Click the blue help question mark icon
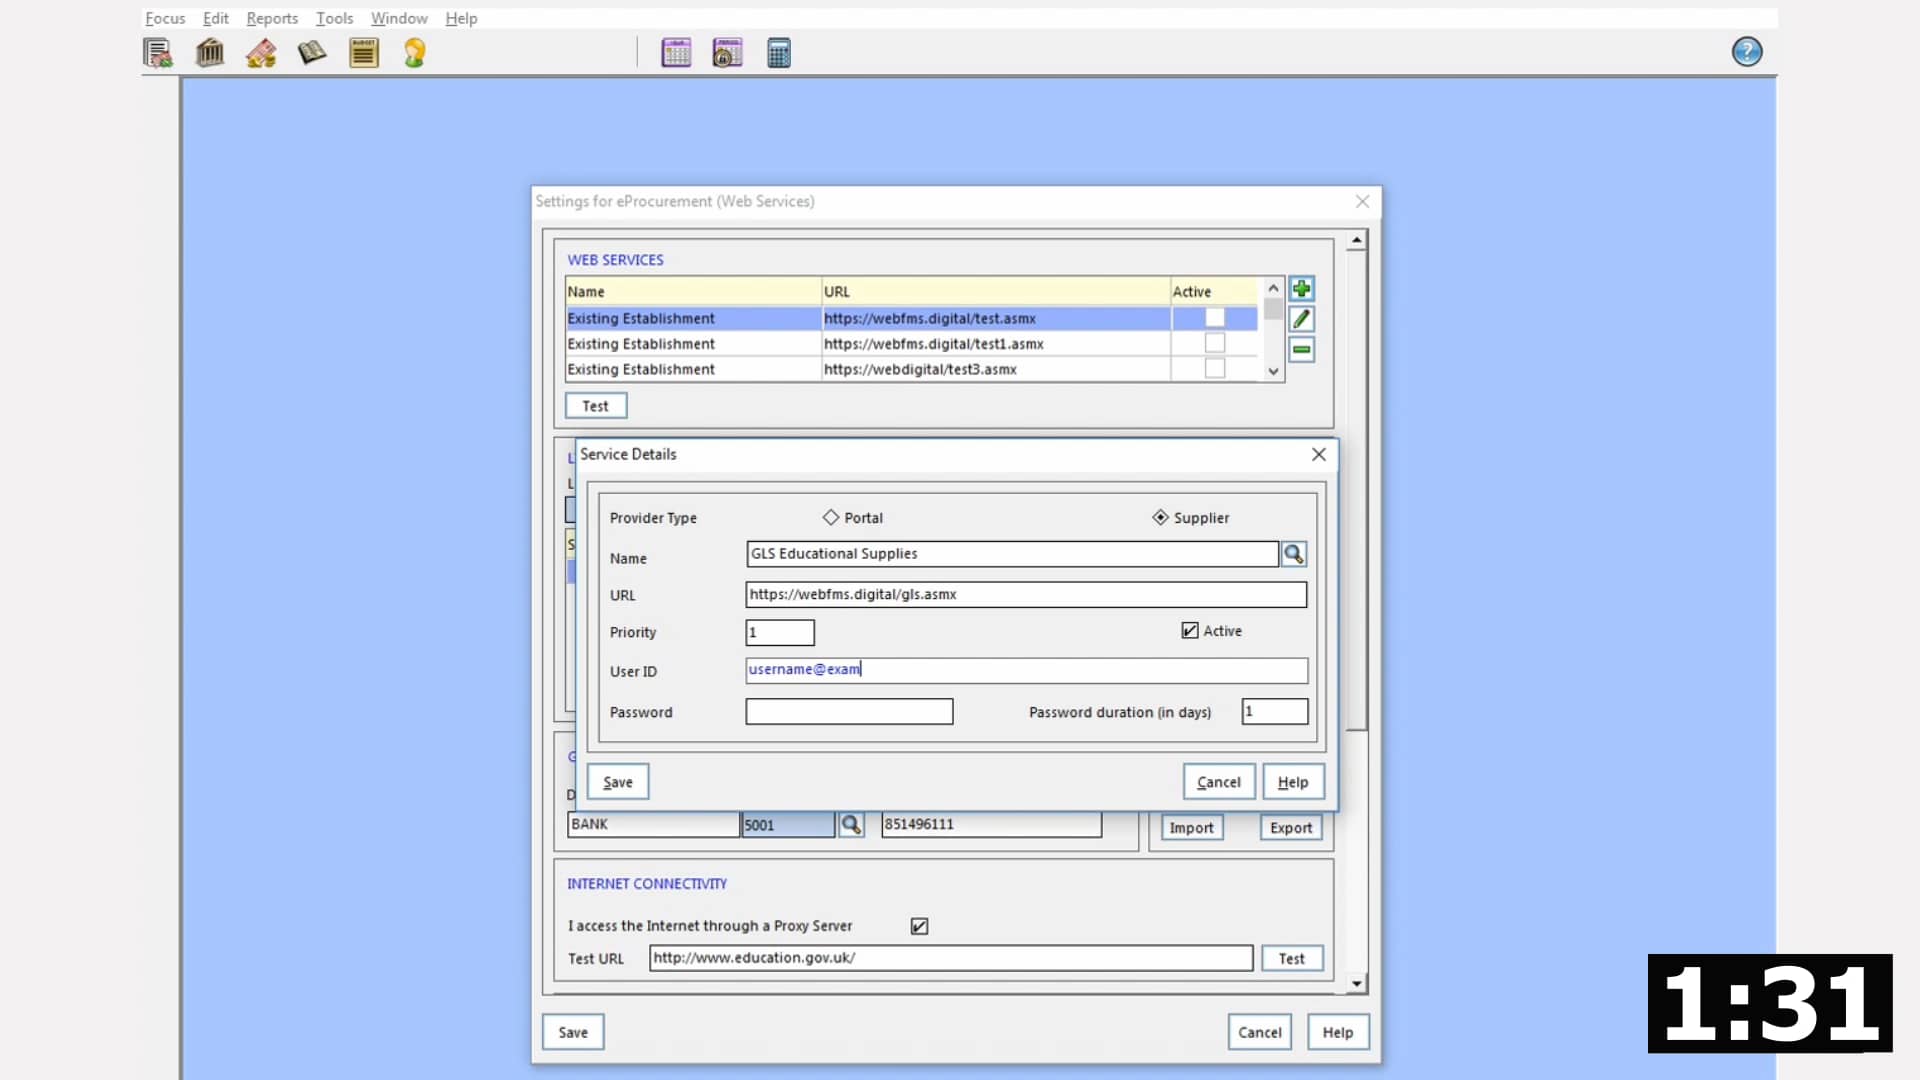This screenshot has width=1920, height=1080. pyautogui.click(x=1746, y=52)
